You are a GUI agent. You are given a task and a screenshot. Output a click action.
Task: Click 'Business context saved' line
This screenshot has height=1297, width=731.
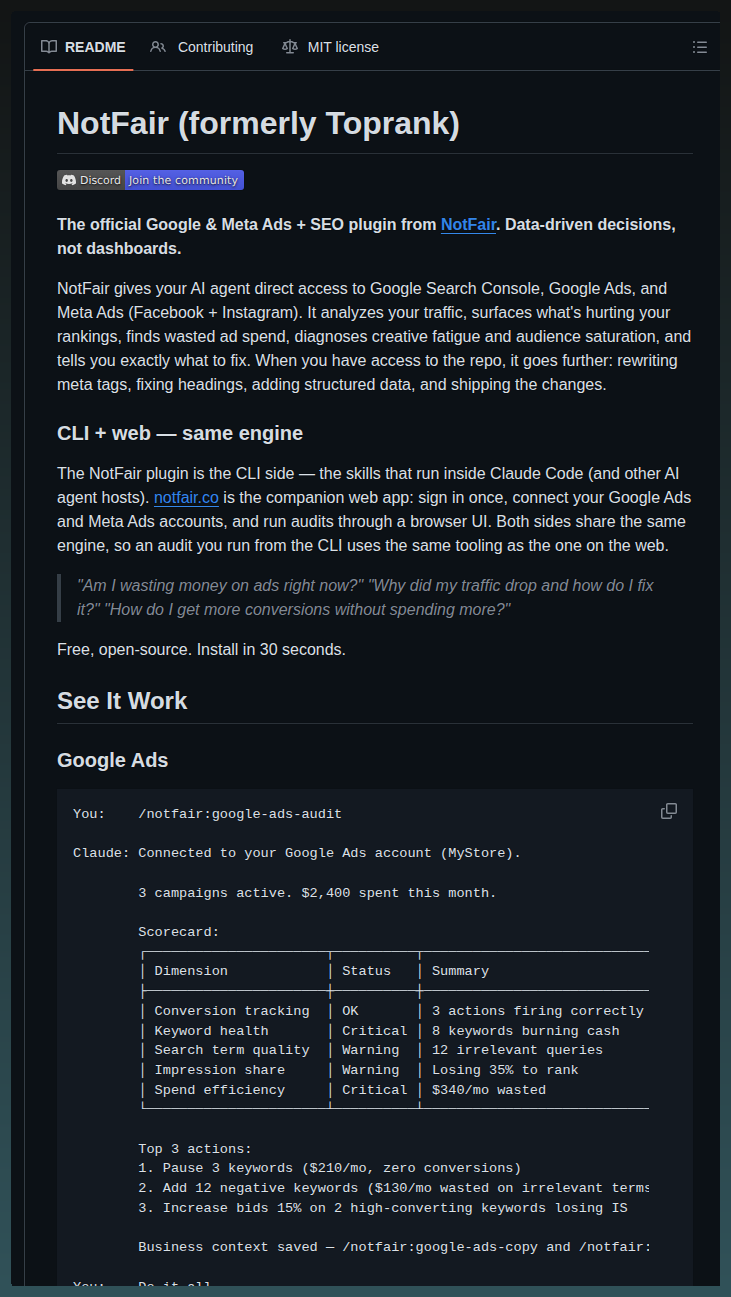(x=394, y=1247)
